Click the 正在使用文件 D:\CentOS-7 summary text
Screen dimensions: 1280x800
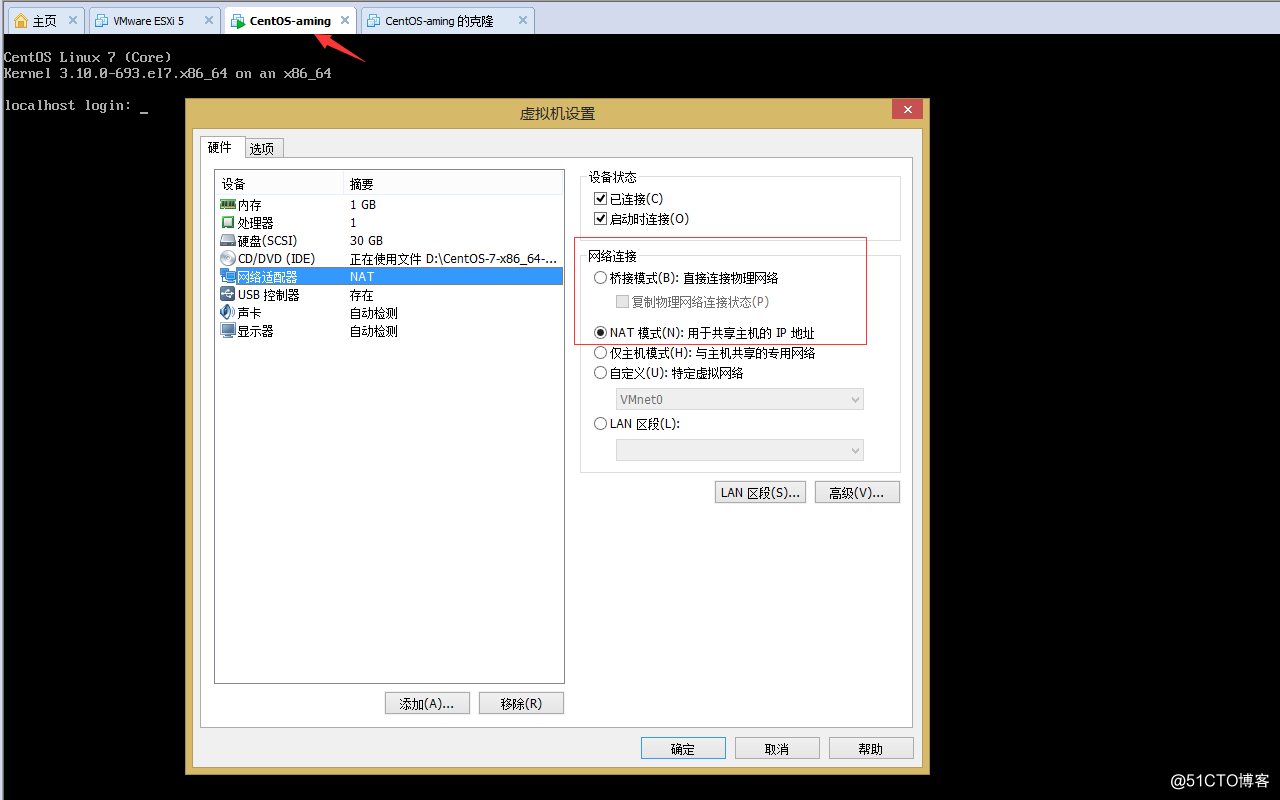pos(454,258)
